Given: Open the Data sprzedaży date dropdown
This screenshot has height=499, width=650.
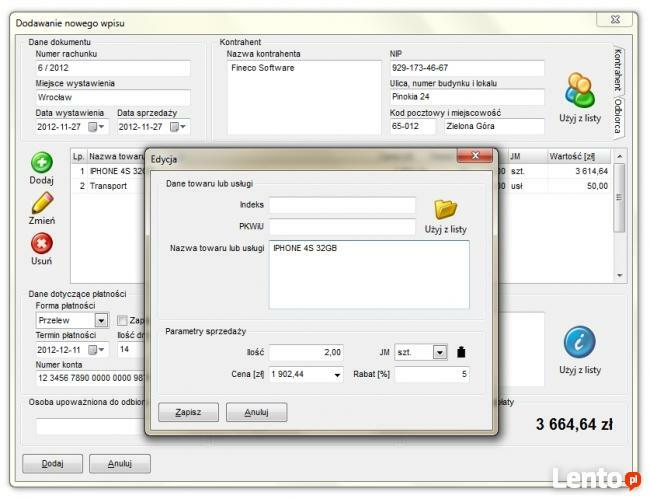Looking at the screenshot, I should tap(178, 127).
